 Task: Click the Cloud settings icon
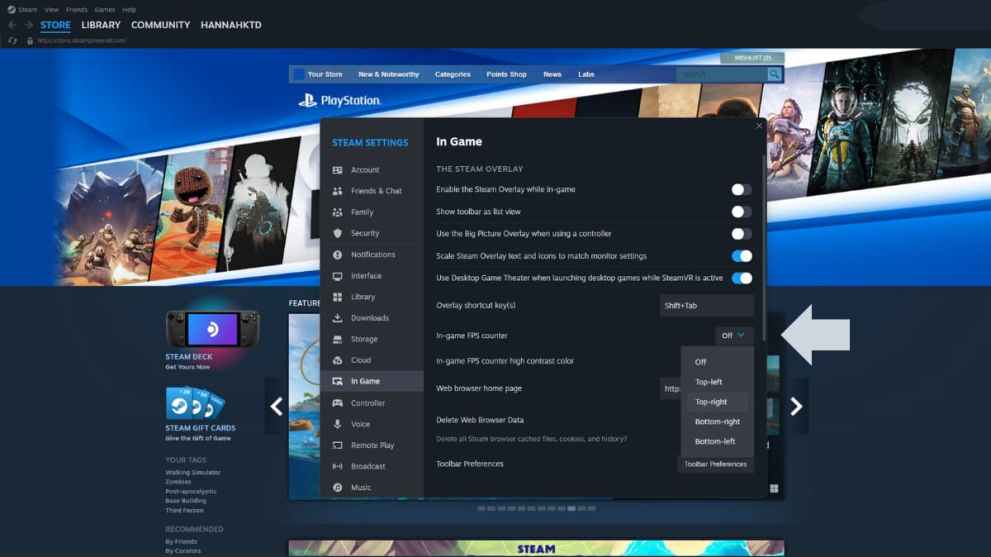click(338, 360)
